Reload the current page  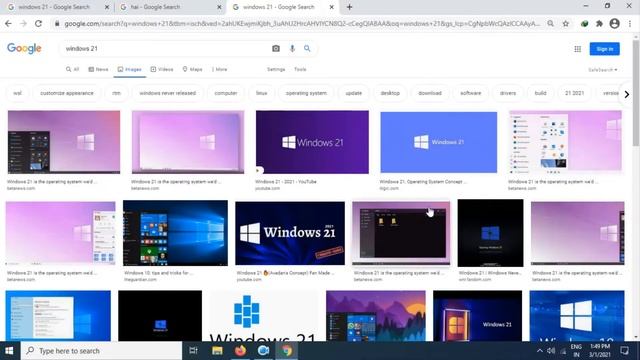tap(38, 24)
